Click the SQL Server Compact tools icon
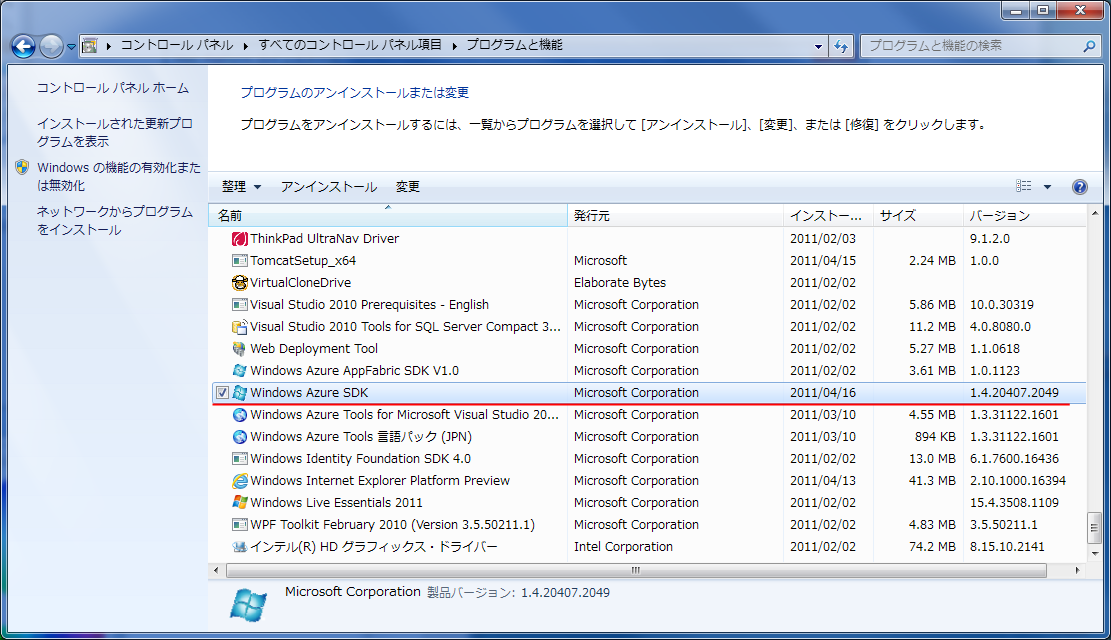This screenshot has height=640, width=1111. (239, 327)
